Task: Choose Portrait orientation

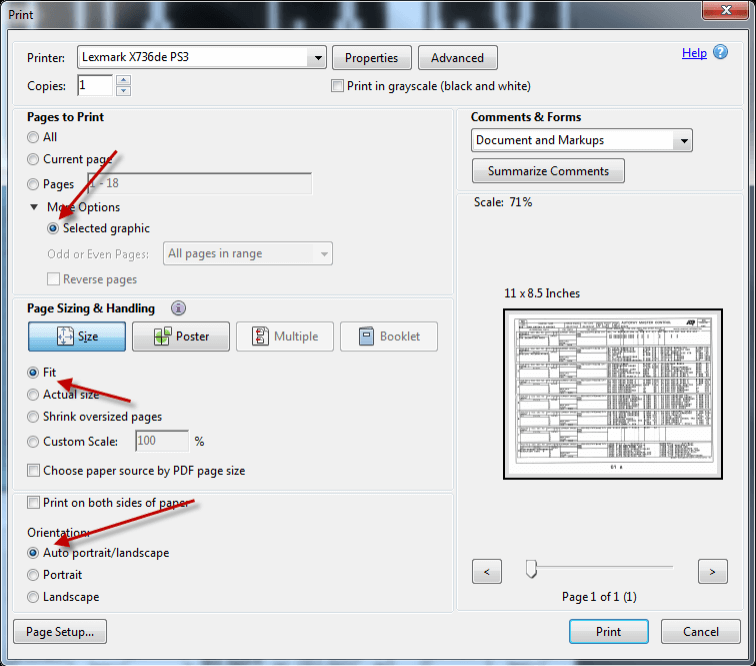Action: tap(33, 575)
